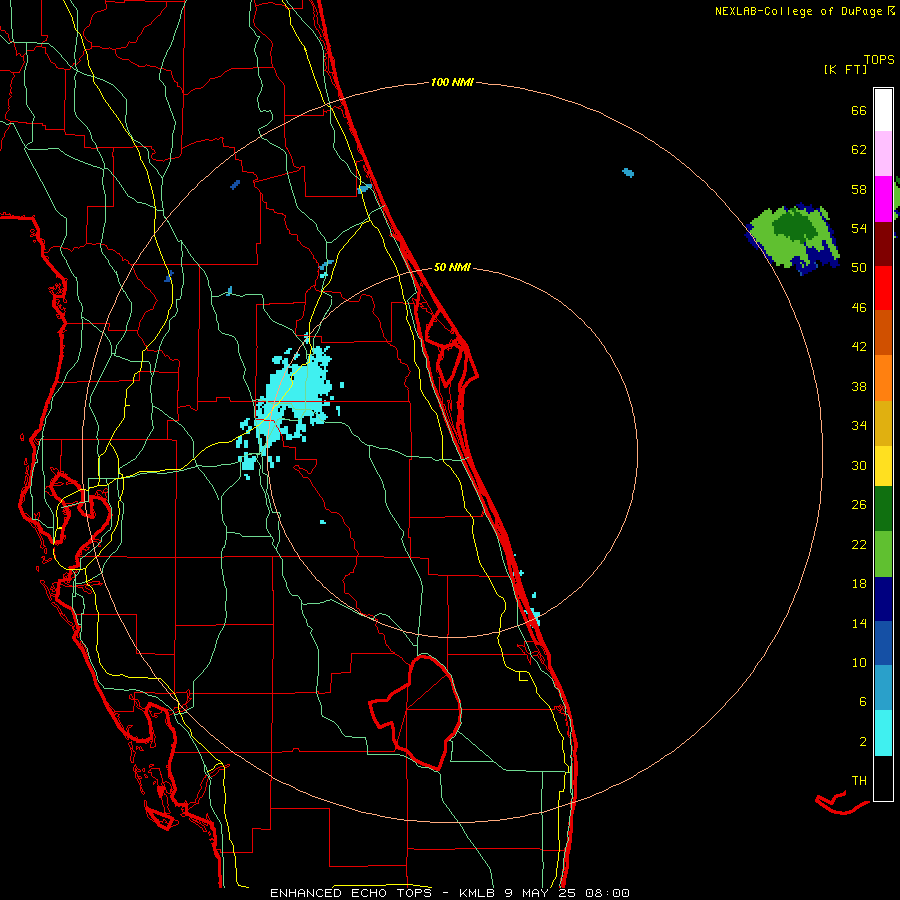Click legend value 62
900x900 pixels.
coord(859,150)
